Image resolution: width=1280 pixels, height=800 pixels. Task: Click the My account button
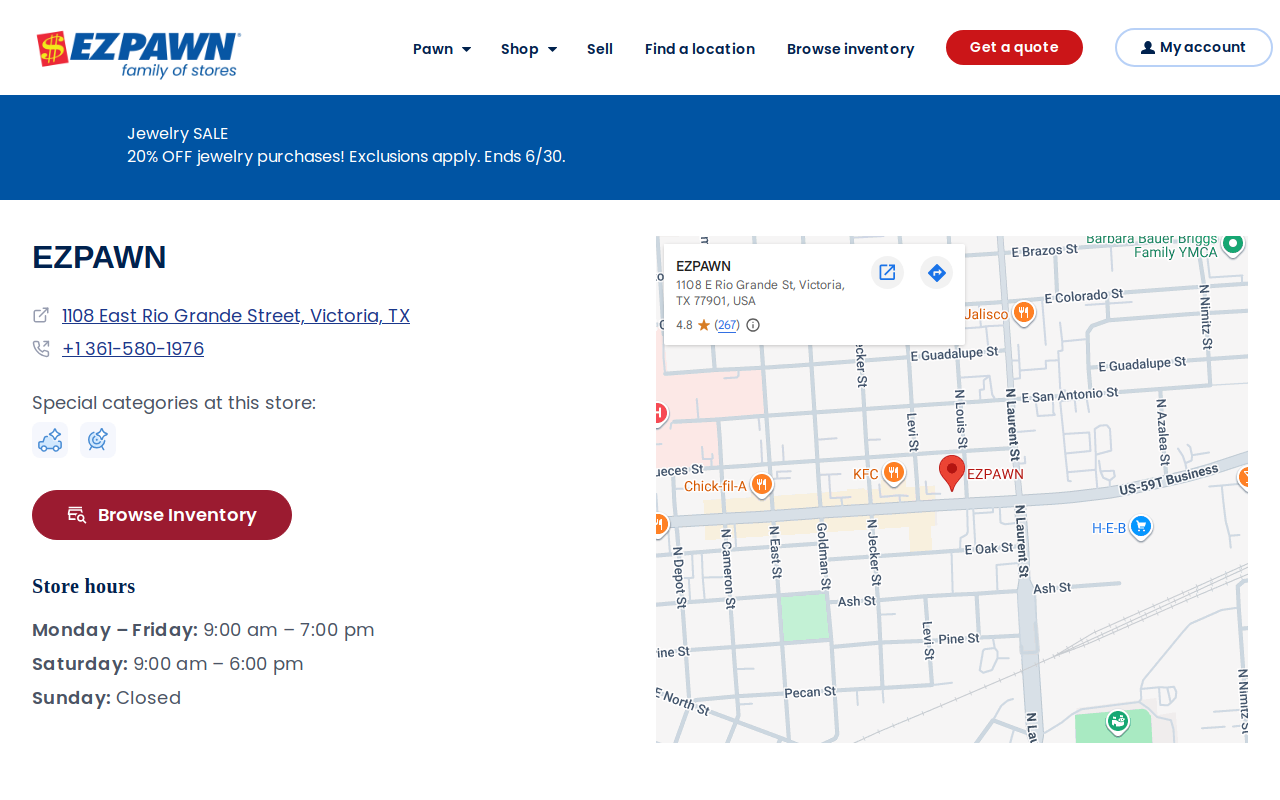[x=1193, y=48]
